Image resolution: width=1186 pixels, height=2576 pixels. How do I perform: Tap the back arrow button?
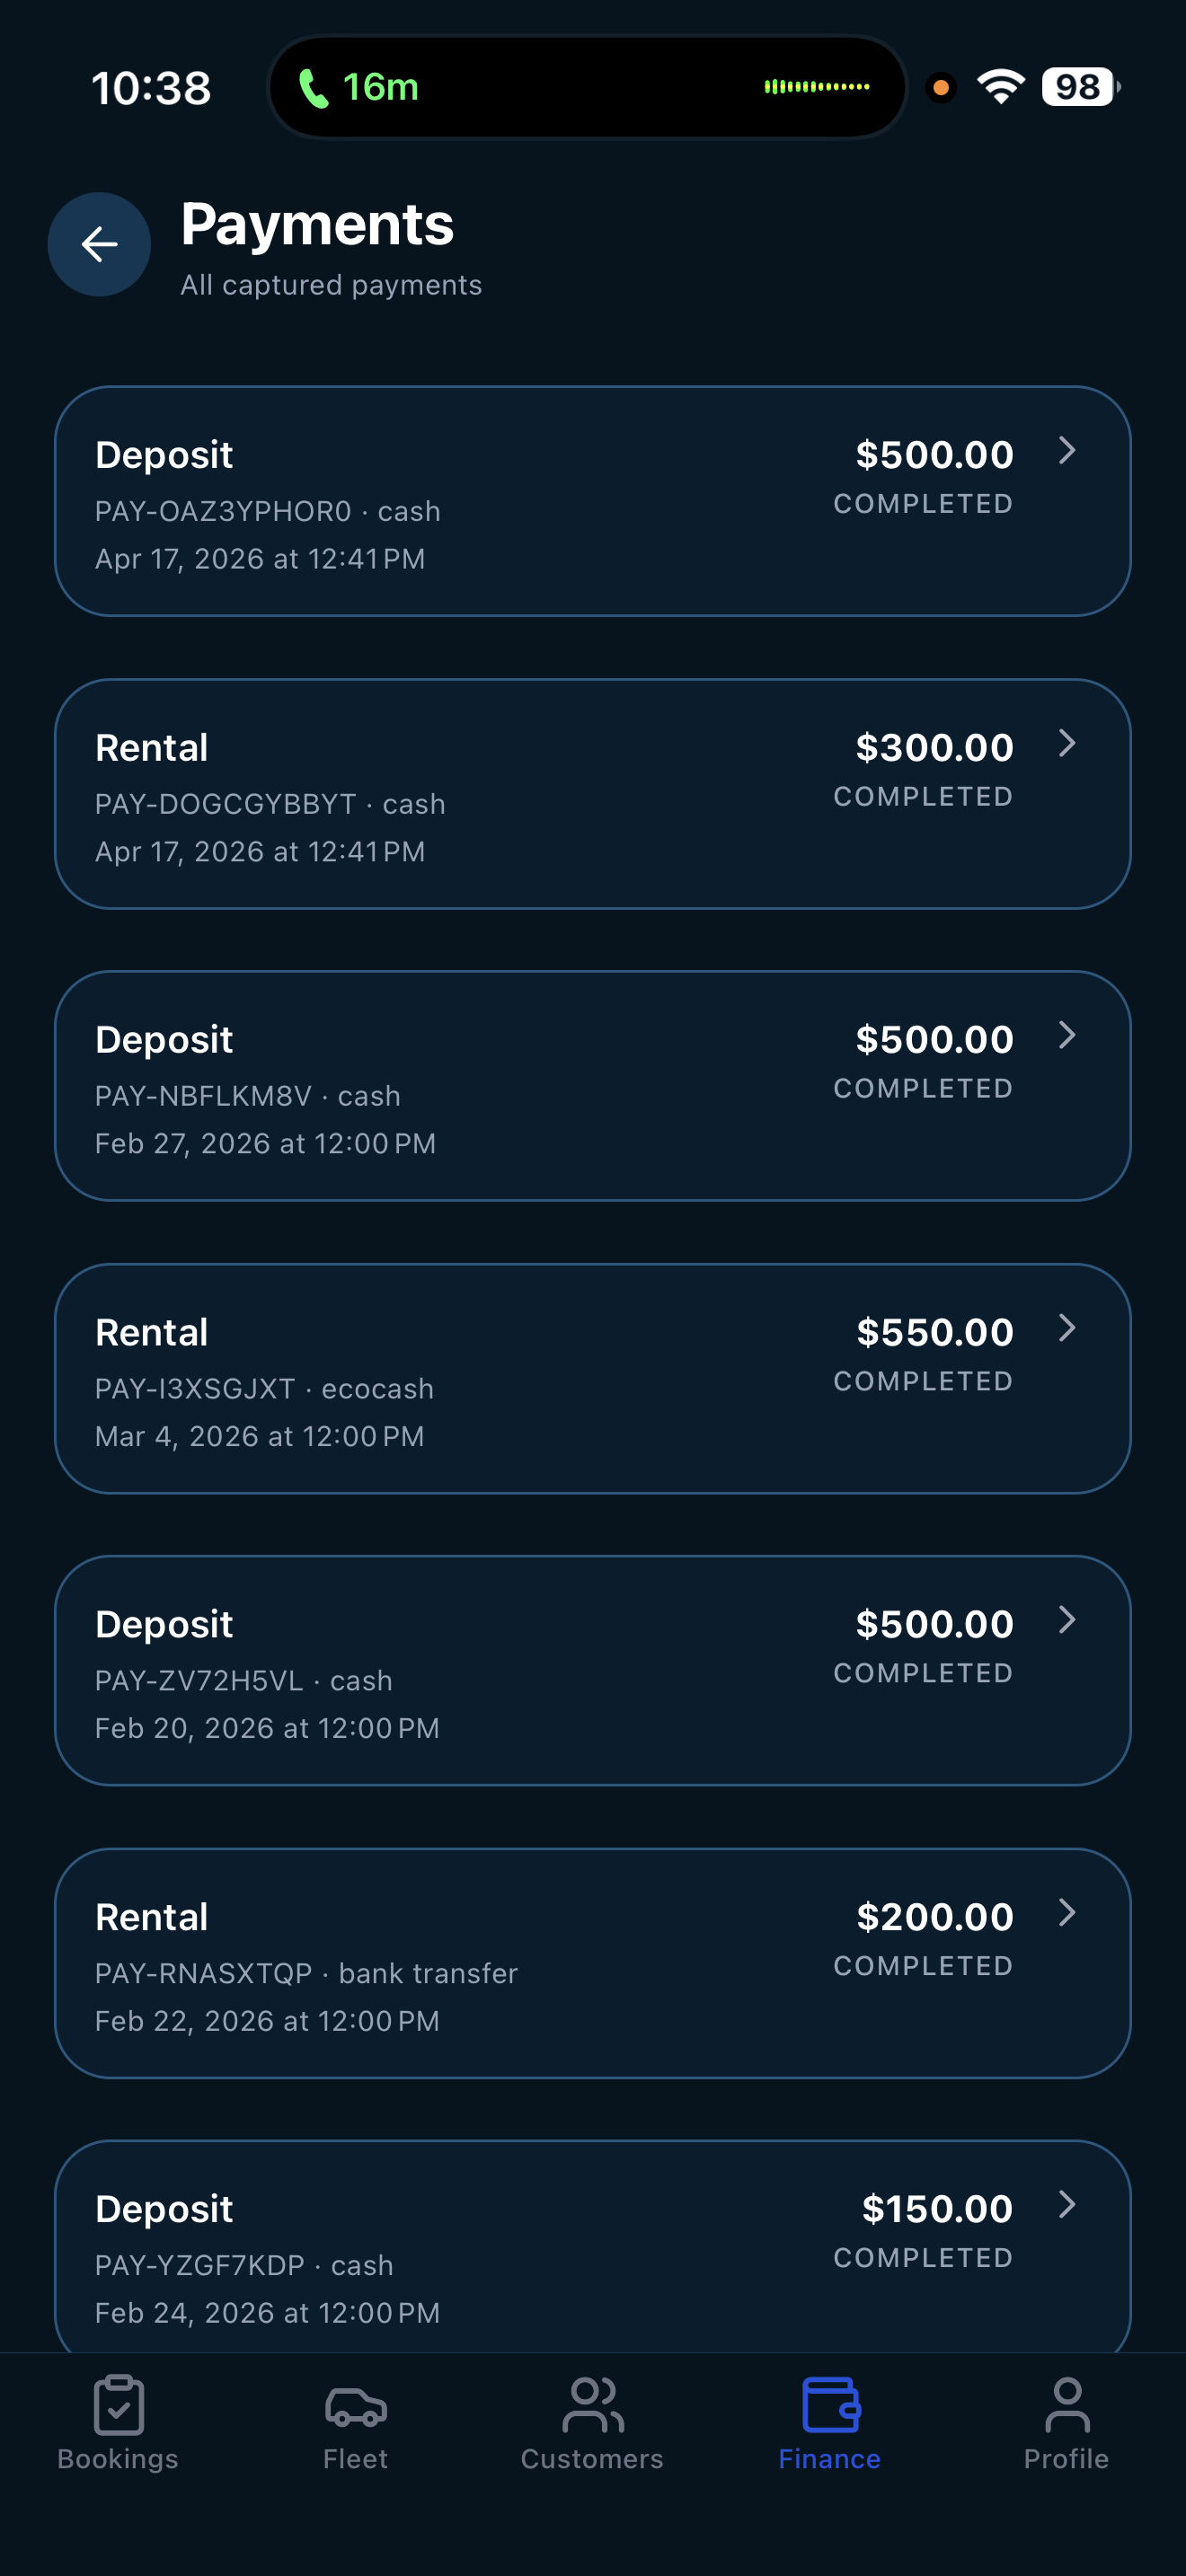coord(99,244)
